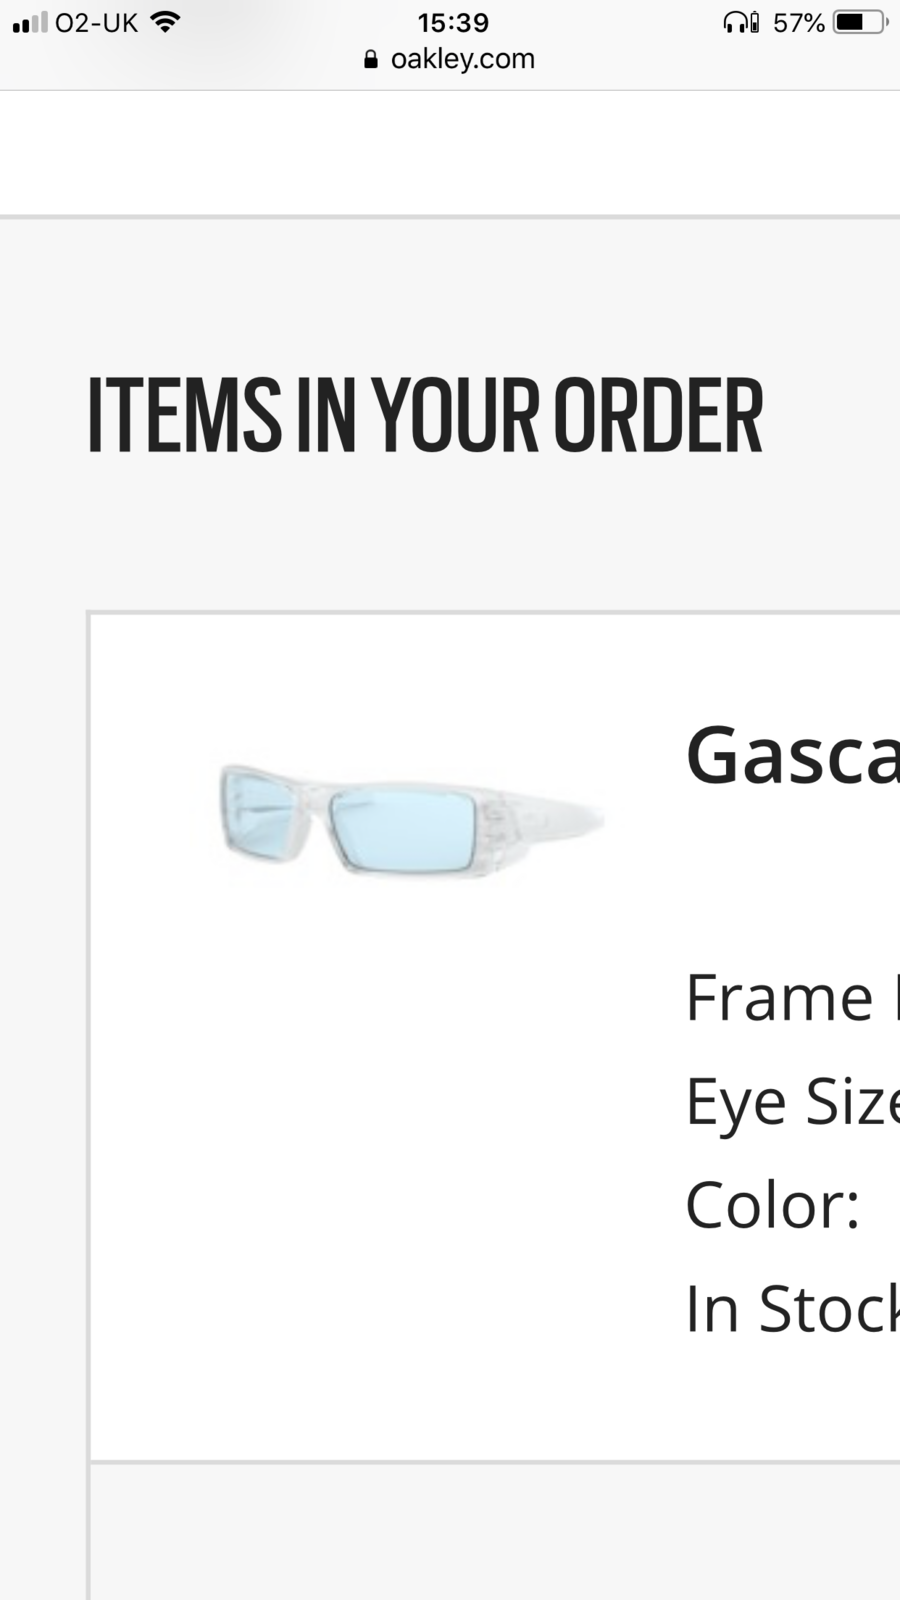Tap the headphones indicator icon
This screenshot has width=900, height=1600.
741,22
